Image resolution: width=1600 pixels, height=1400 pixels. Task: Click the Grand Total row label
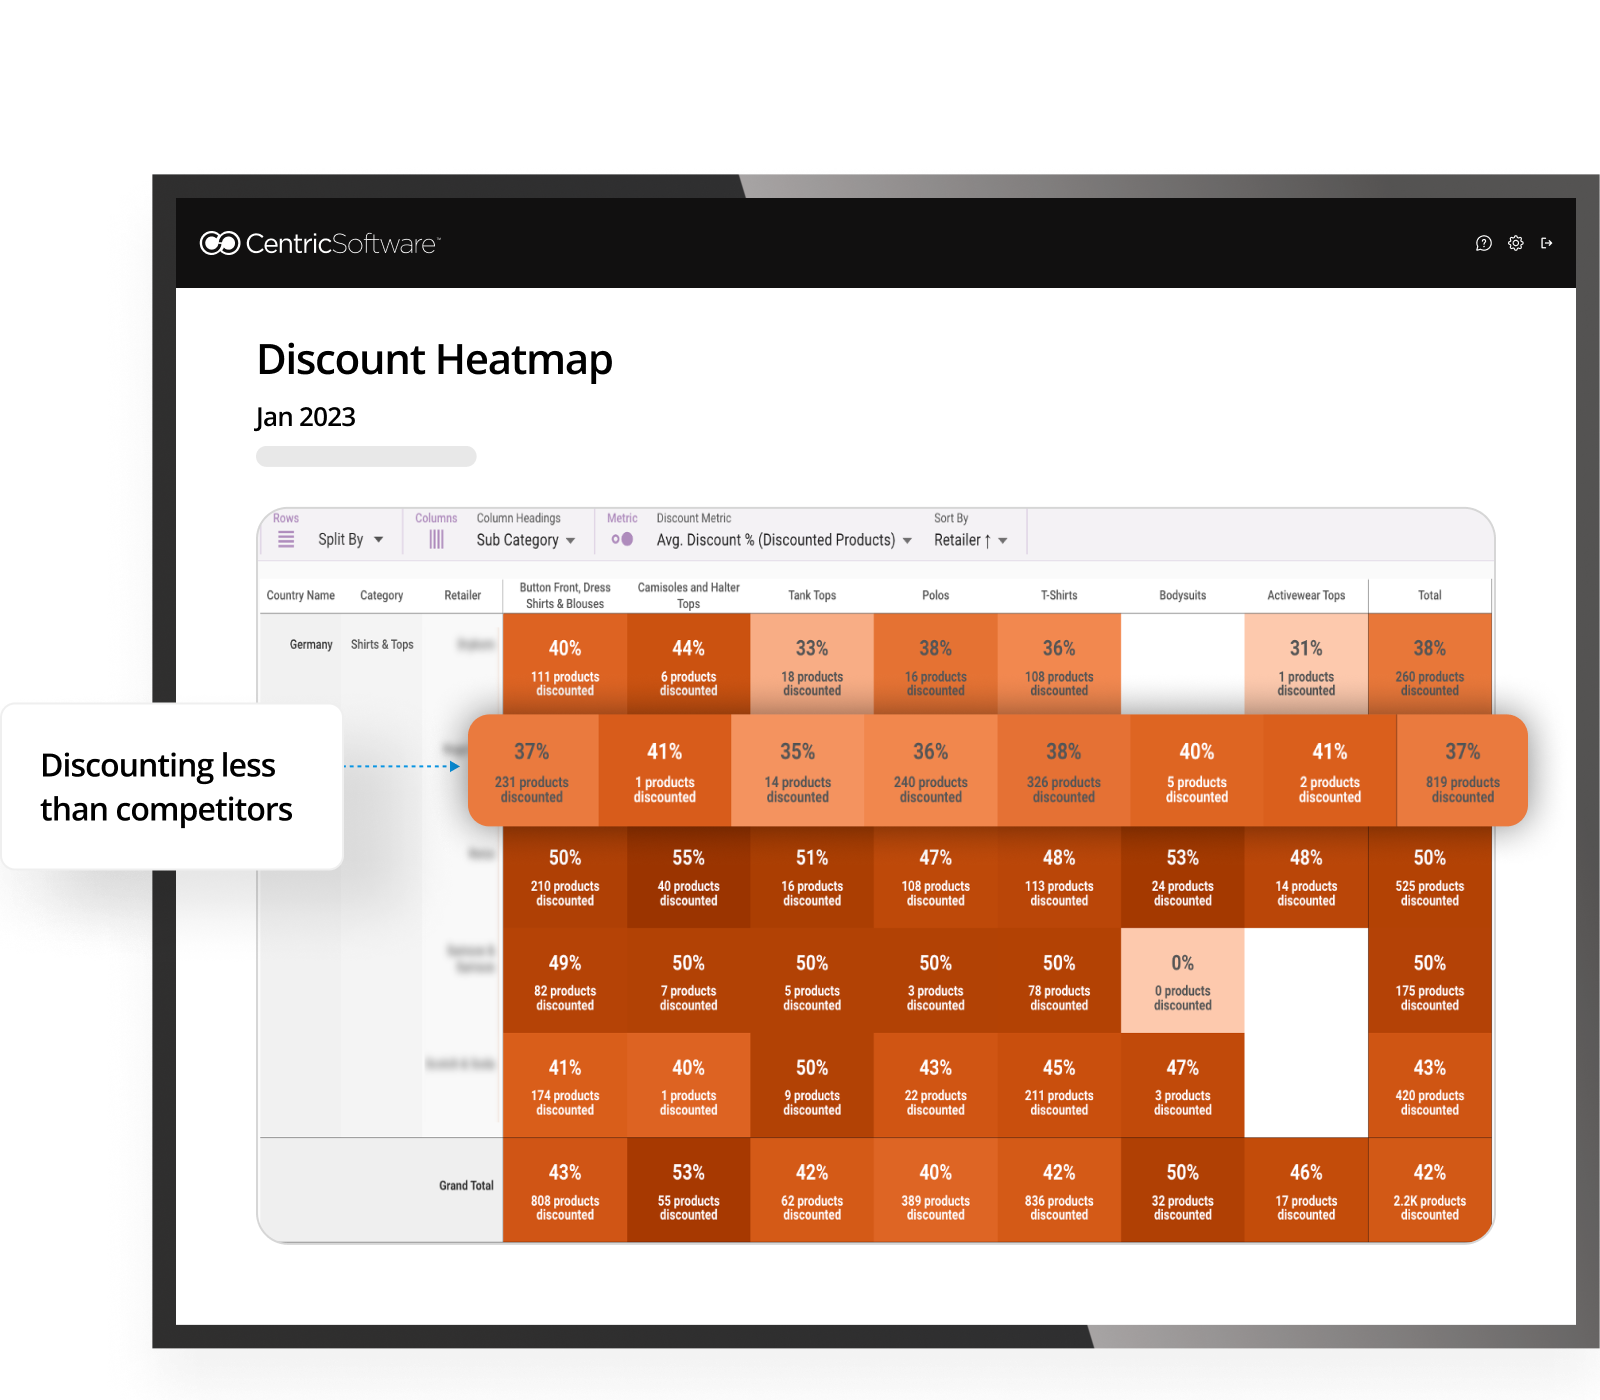point(466,1186)
